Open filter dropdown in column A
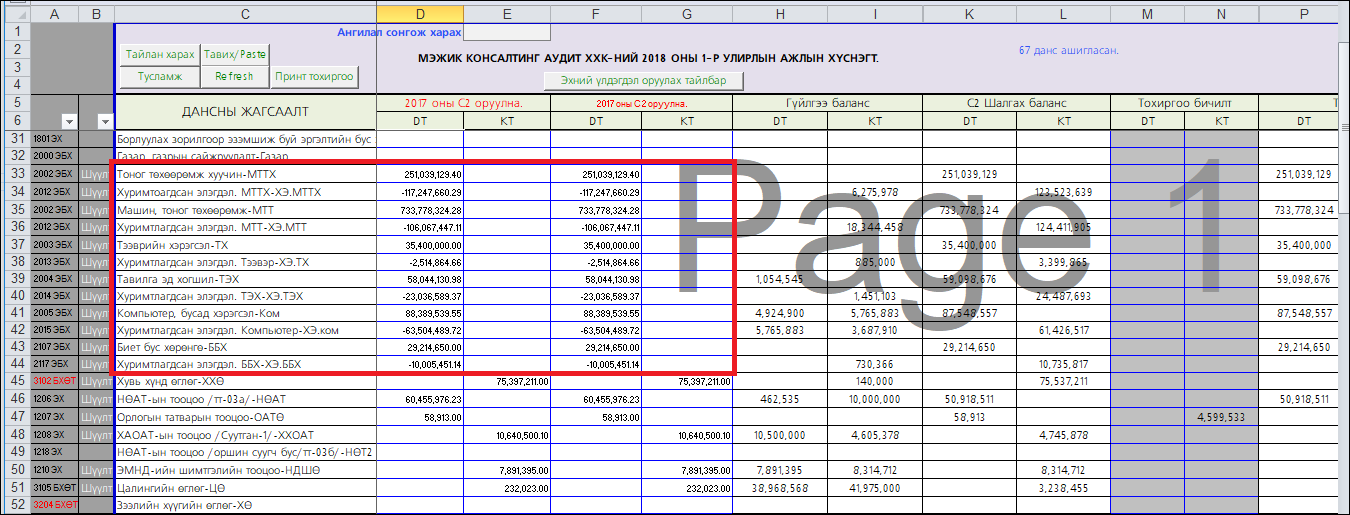This screenshot has width=1350, height=515. click(66, 121)
